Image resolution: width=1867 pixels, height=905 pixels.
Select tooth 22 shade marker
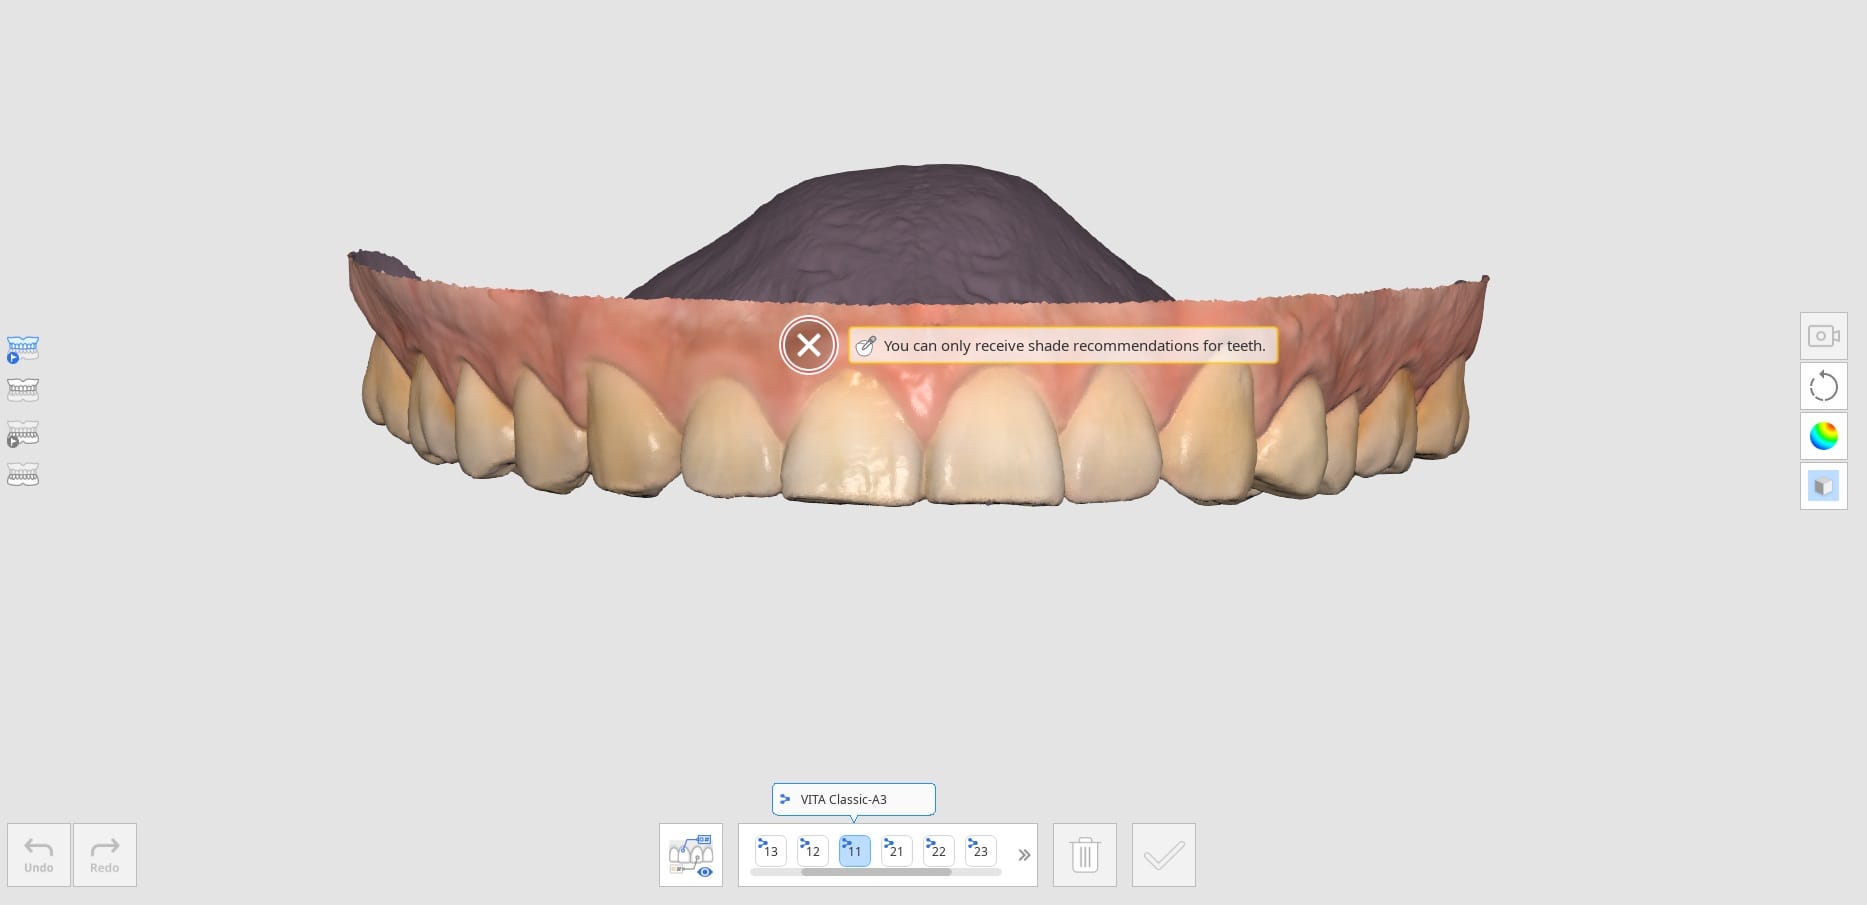[x=938, y=850]
